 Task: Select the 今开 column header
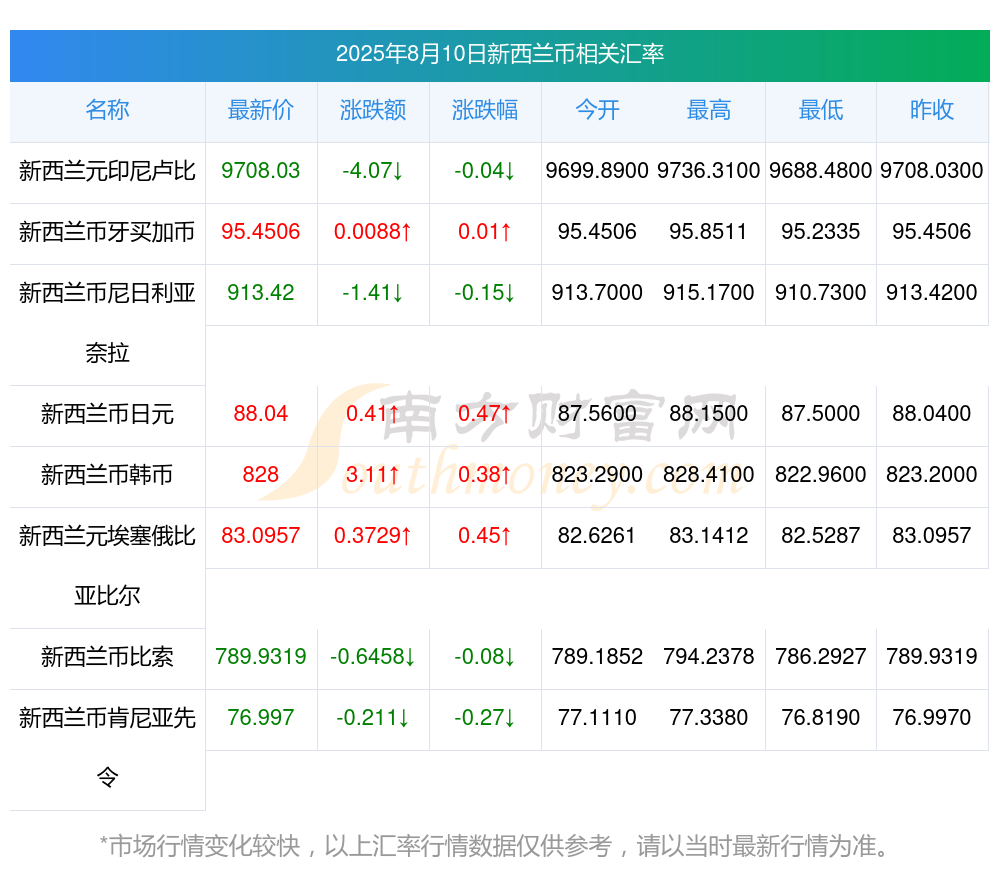pyautogui.click(x=597, y=110)
